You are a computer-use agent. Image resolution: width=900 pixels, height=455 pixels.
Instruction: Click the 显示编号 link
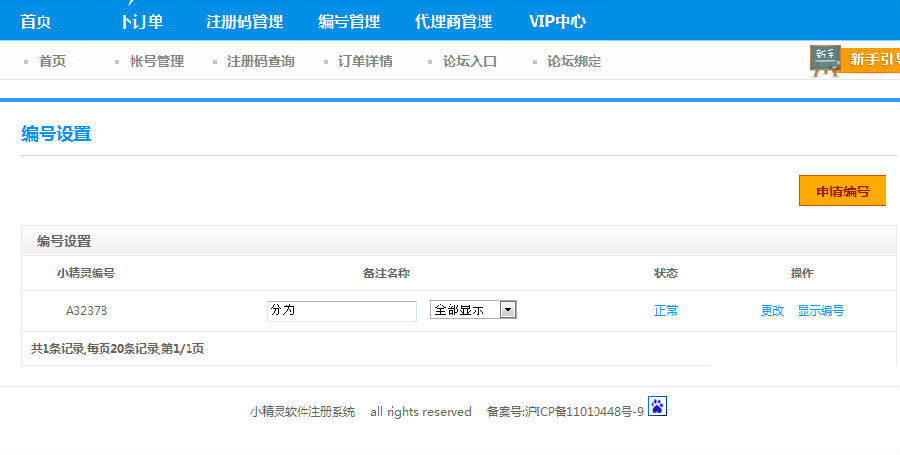(821, 310)
